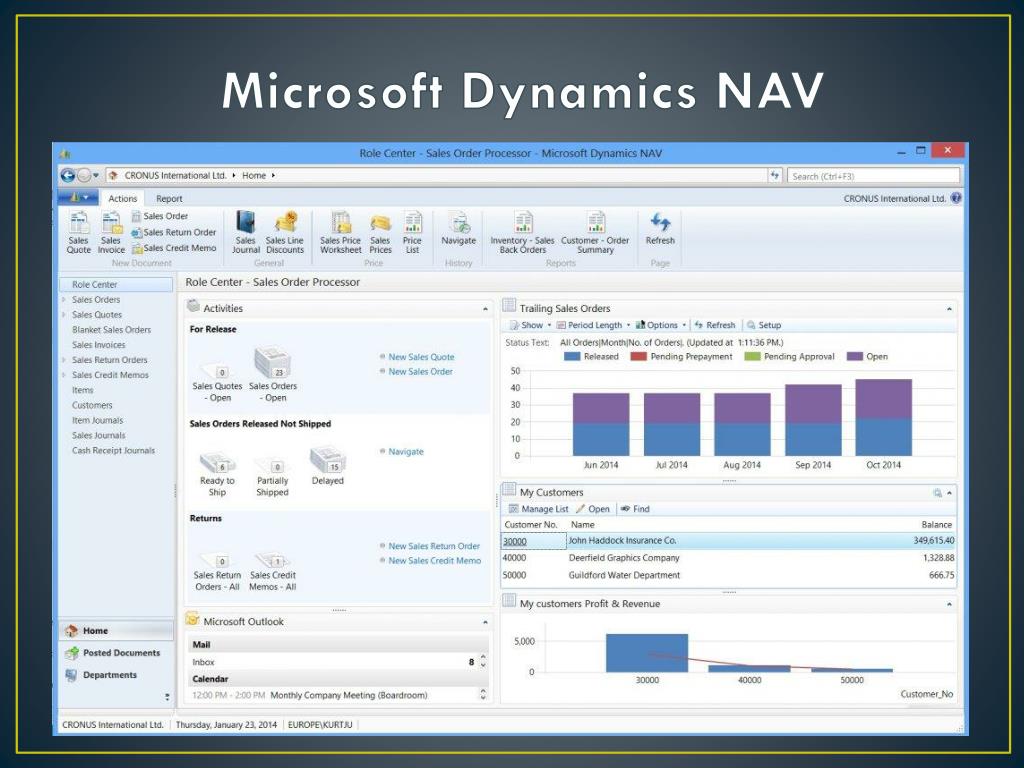Viewport: 1024px width, 768px height.
Task: Click Navigate link under Released Not Shipped
Action: tap(406, 452)
